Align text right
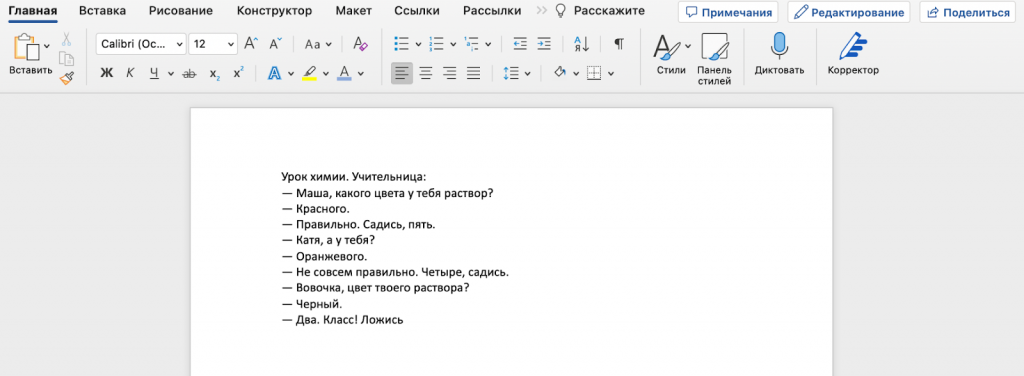This screenshot has width=1024, height=376. point(449,73)
